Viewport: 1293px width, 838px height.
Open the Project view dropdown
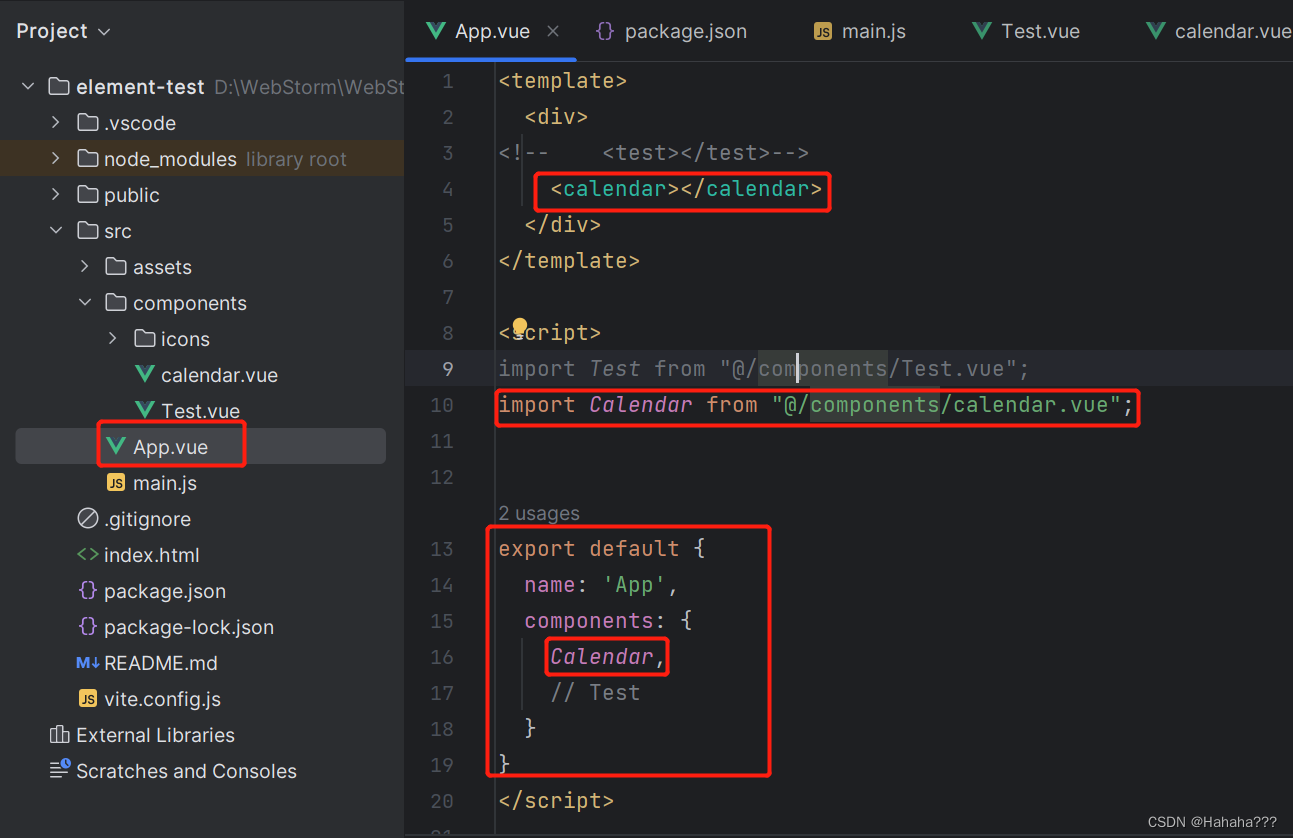click(63, 32)
